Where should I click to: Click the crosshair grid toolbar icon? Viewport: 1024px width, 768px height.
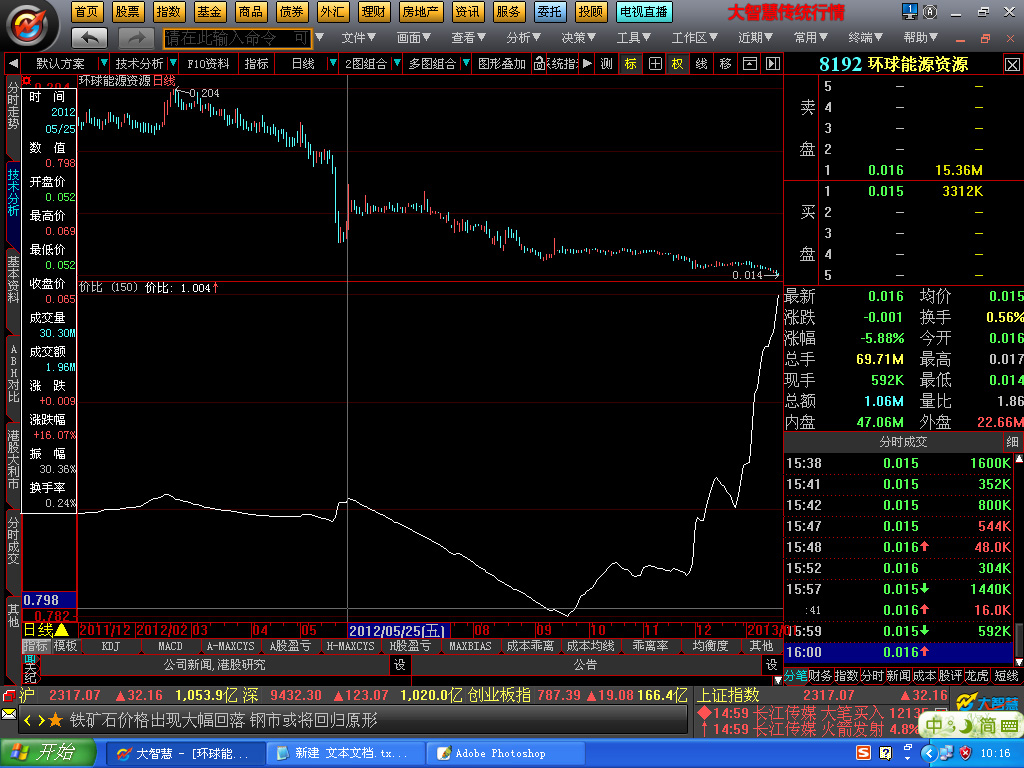654,63
